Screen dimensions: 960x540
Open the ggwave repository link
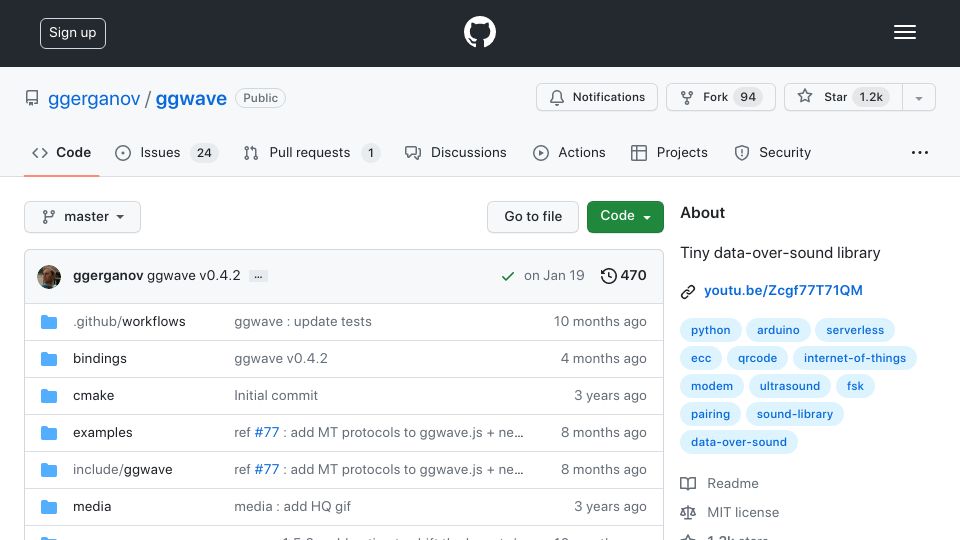(x=191, y=99)
